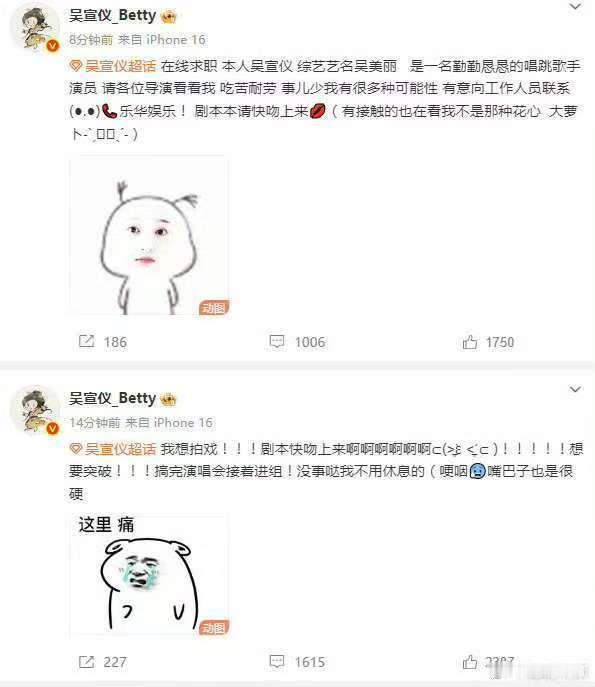Image resolution: width=595 pixels, height=687 pixels.
Task: Expand the second post's chevron menu
Action: [x=575, y=389]
